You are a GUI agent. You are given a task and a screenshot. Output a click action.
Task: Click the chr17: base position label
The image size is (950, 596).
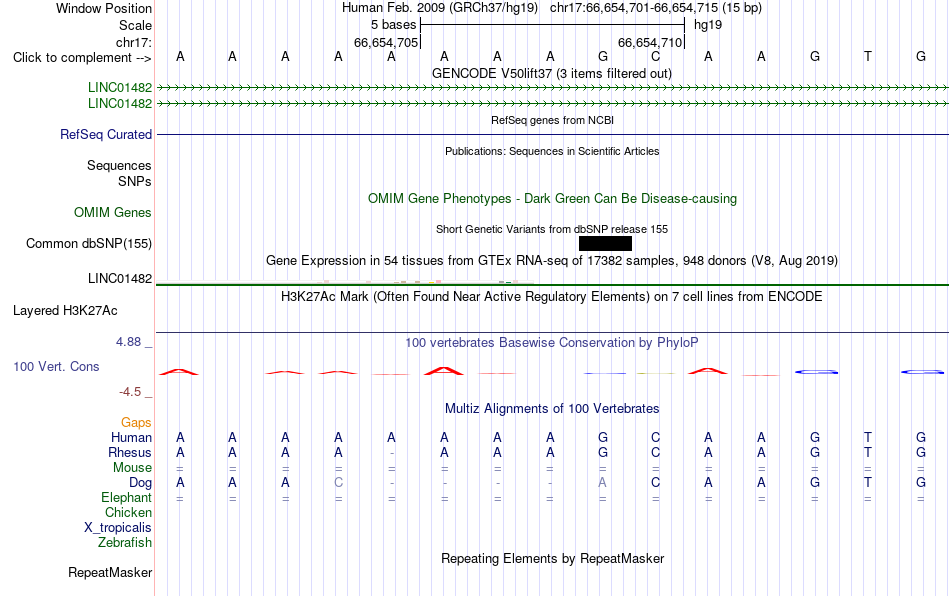click(133, 42)
